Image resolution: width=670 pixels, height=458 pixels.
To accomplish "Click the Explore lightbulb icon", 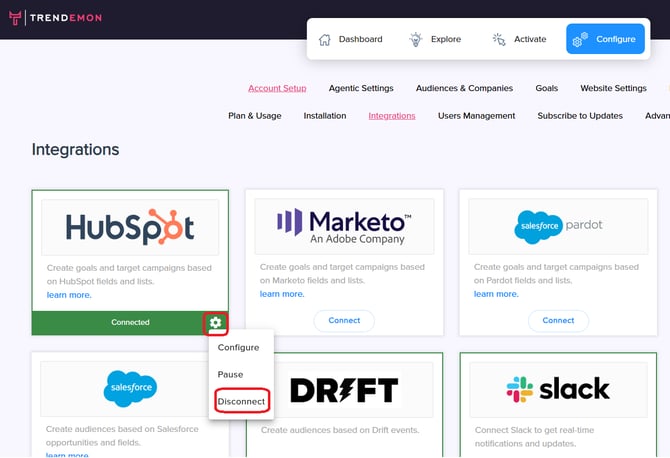I will tap(415, 39).
